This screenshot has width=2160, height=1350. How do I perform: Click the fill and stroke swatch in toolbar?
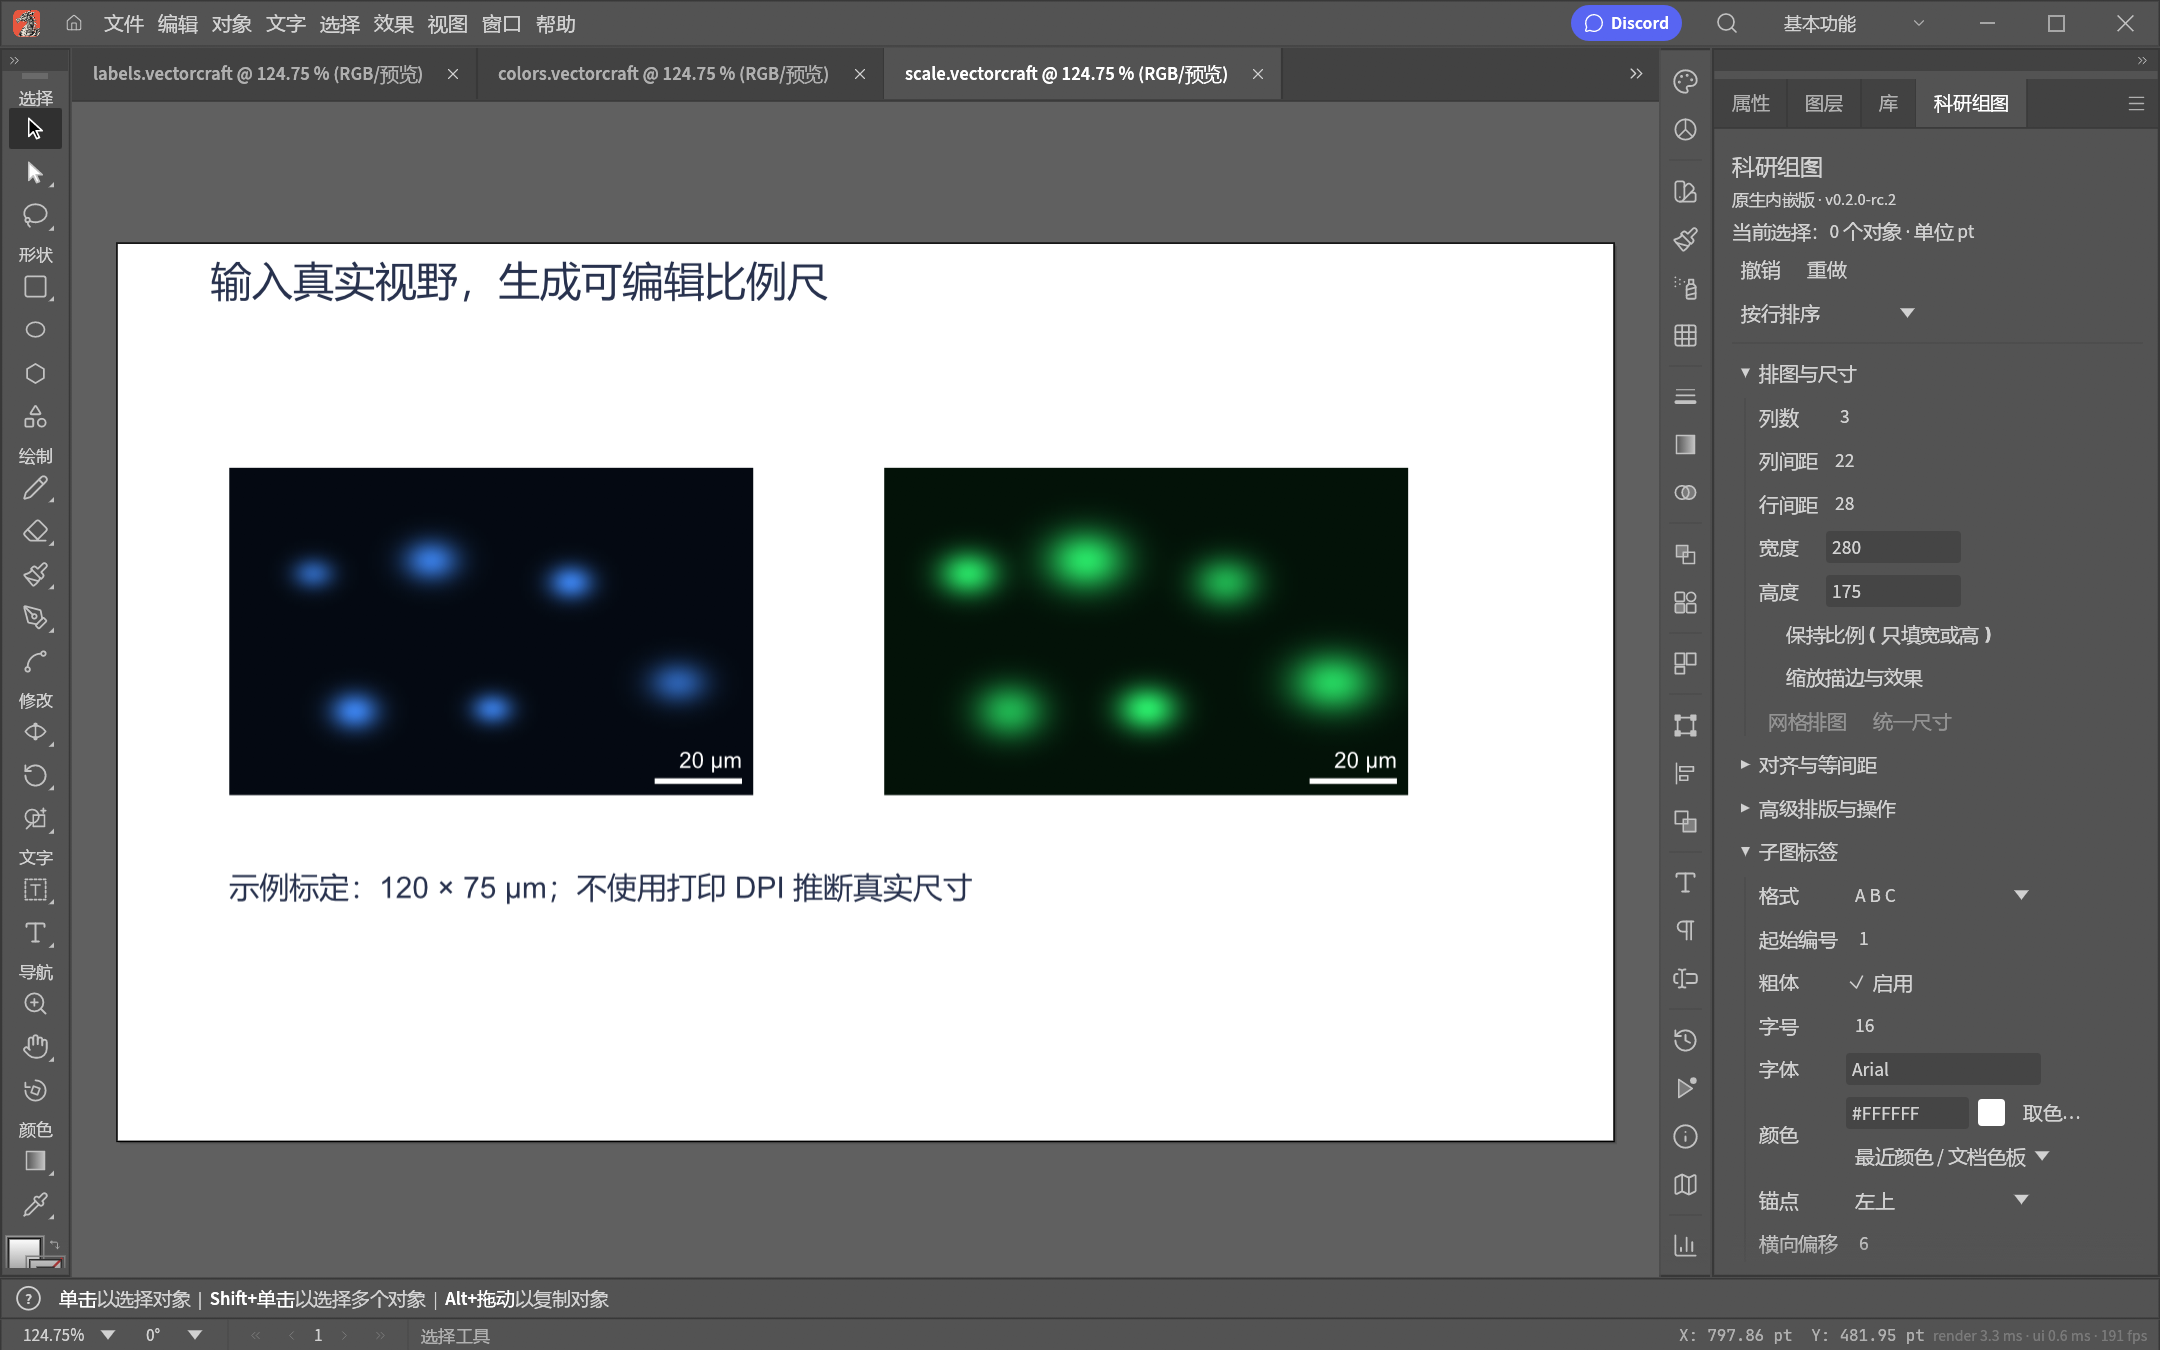(35, 1253)
